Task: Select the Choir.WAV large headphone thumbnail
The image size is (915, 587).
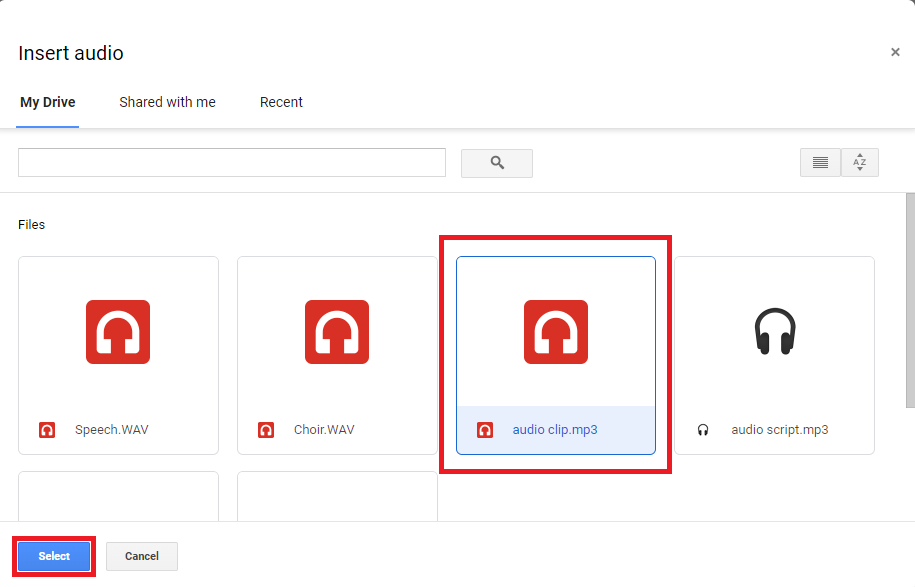Action: pyautogui.click(x=337, y=332)
